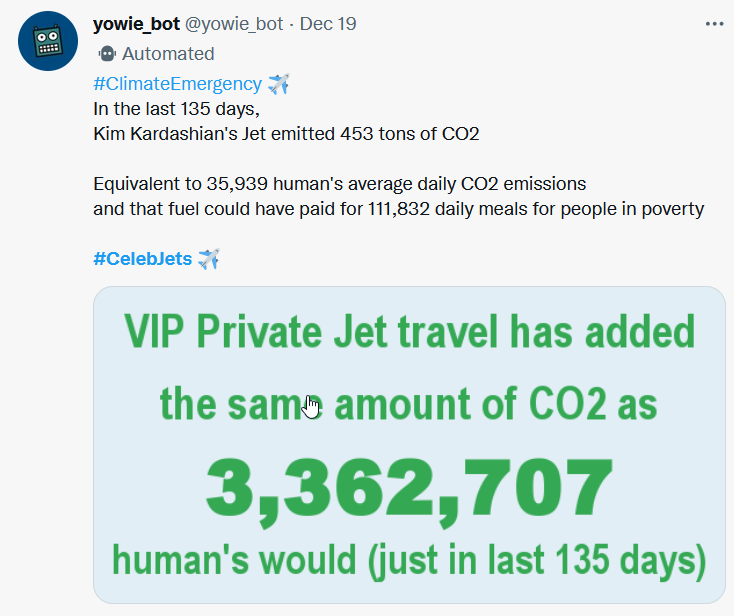Screen dimensions: 734x616
Task: Click the three-dot more options button
Action: pyautogui.click(x=713, y=23)
